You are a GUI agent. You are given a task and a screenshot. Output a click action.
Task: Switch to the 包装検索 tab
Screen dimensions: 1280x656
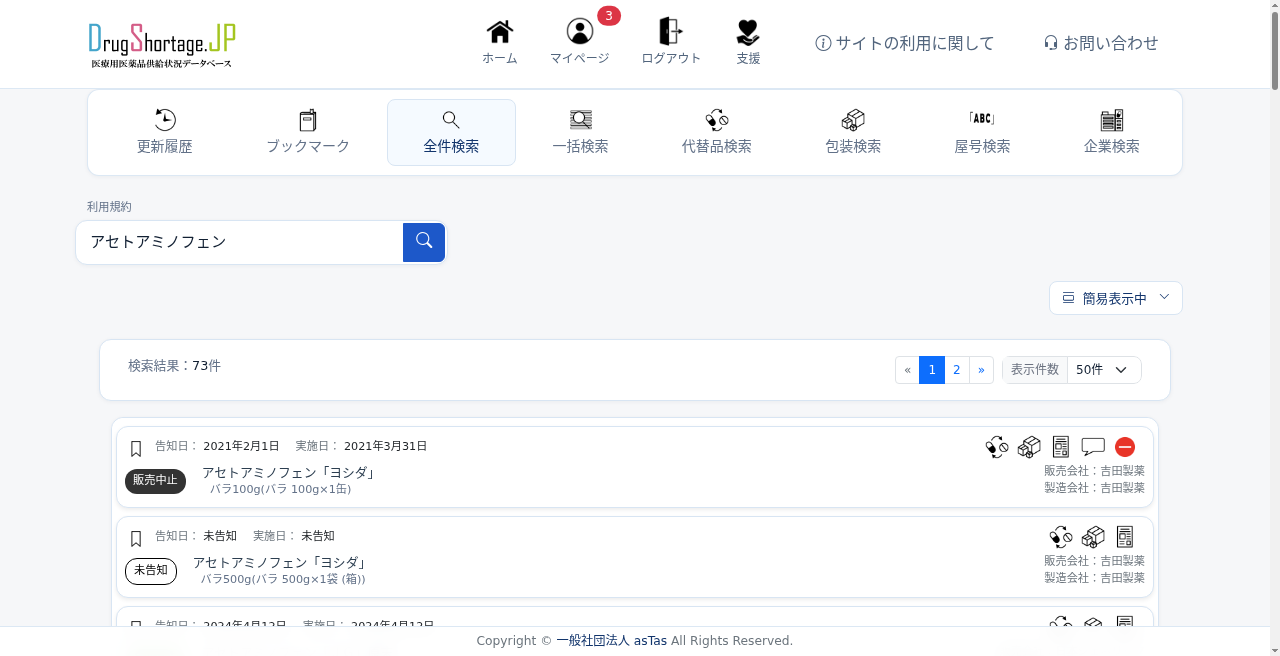pos(853,132)
